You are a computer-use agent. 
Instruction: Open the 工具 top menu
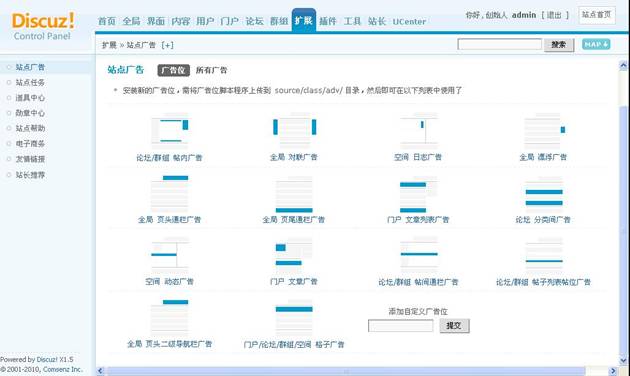click(x=353, y=21)
